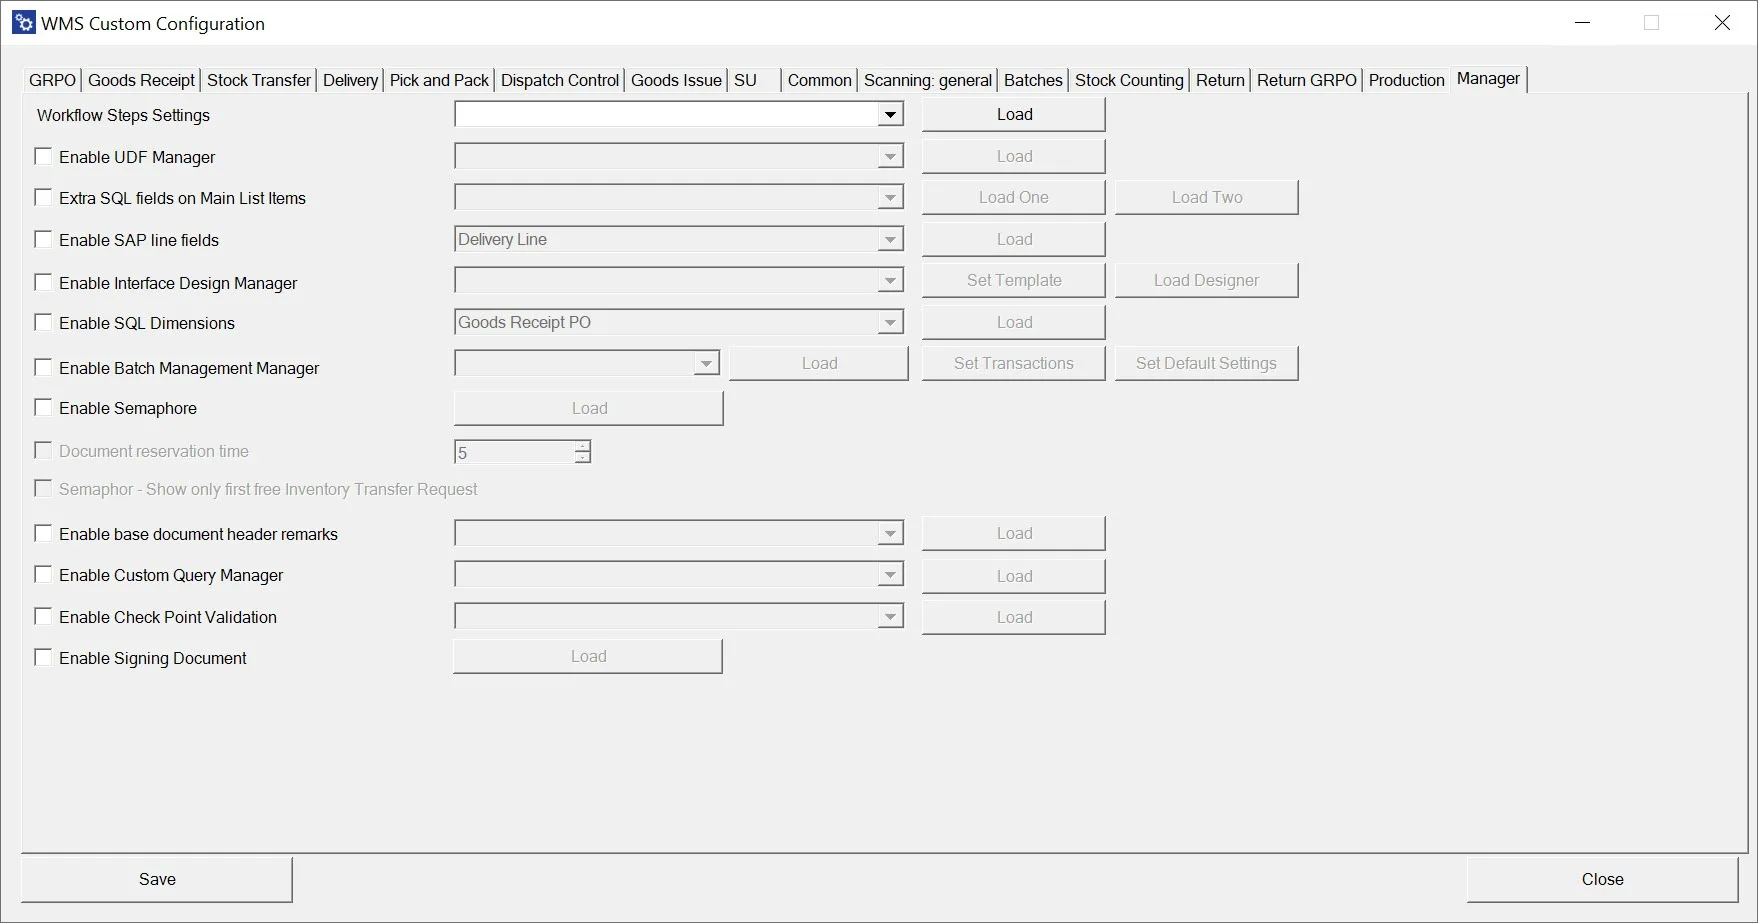Check Enable Semaphore option
Image resolution: width=1758 pixels, height=923 pixels.
43,408
